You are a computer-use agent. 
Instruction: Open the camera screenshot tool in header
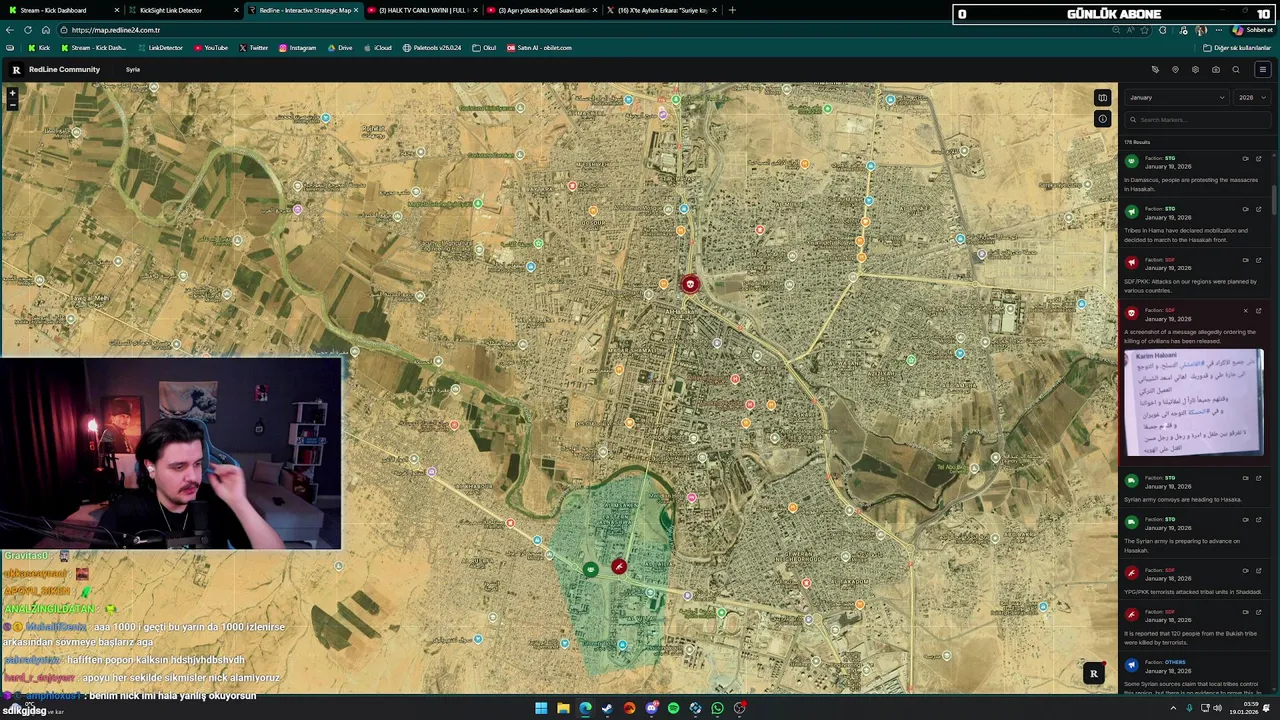1215,70
